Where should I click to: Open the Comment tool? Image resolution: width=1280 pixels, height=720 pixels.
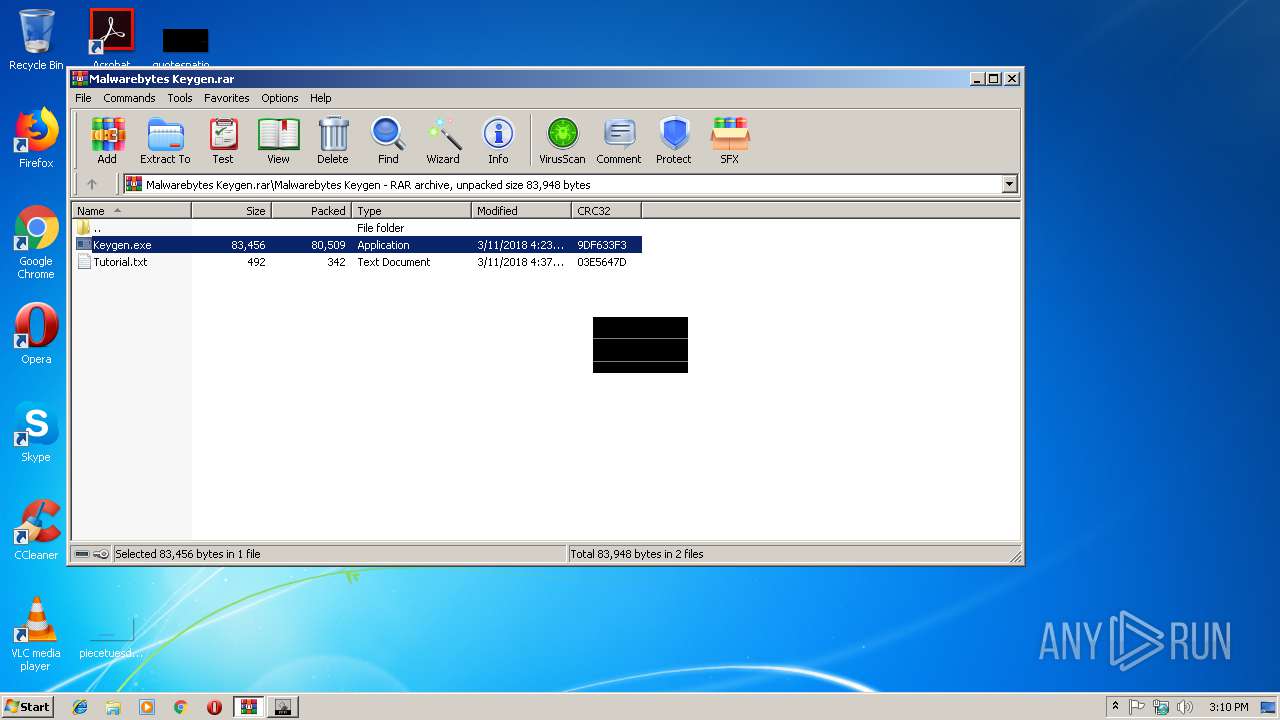(619, 141)
